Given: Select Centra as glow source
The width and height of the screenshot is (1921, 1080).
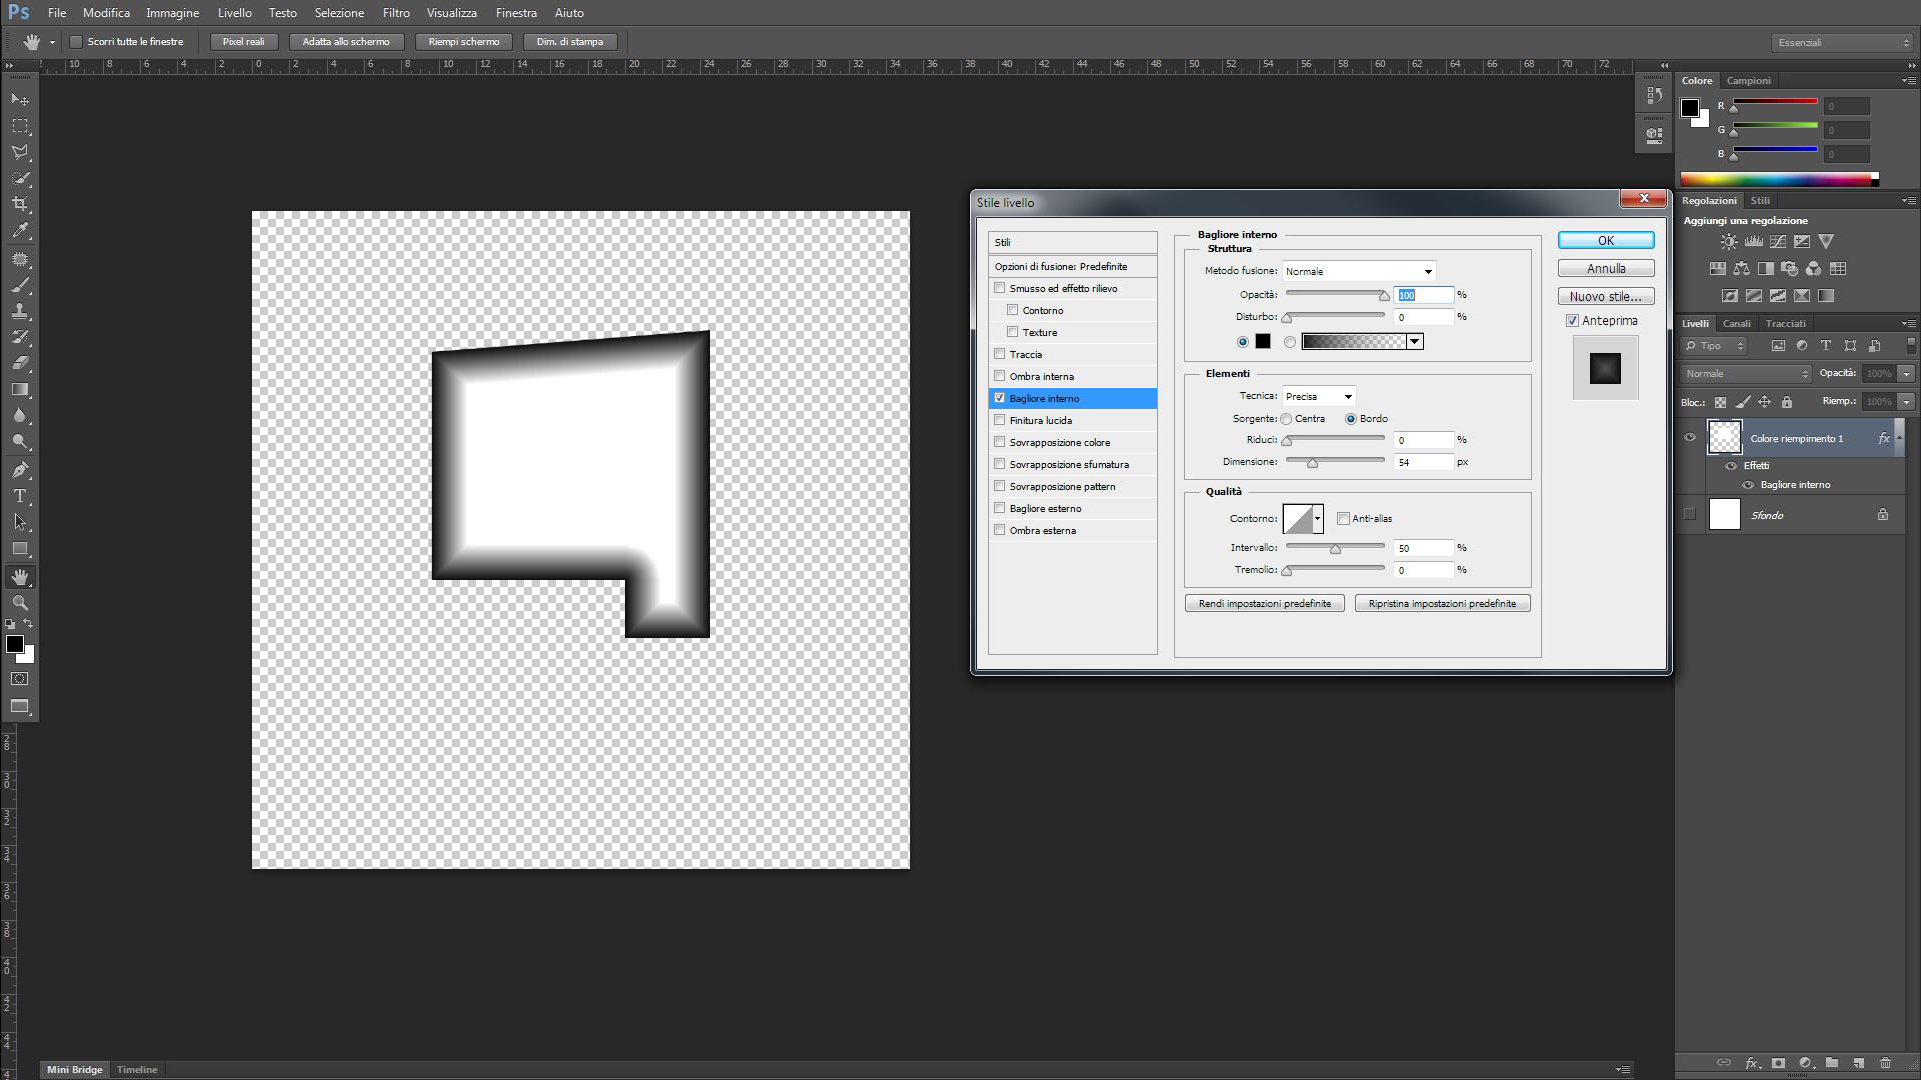Looking at the screenshot, I should pyautogui.click(x=1287, y=419).
